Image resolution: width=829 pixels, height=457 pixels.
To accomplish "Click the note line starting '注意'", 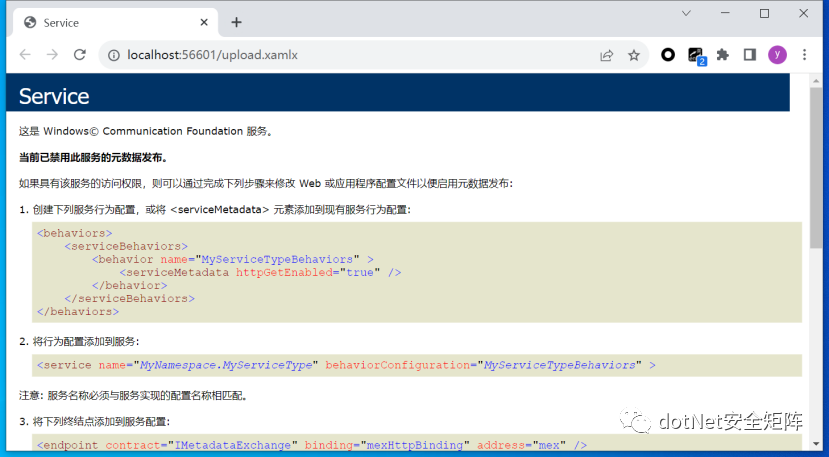I will tap(133, 395).
